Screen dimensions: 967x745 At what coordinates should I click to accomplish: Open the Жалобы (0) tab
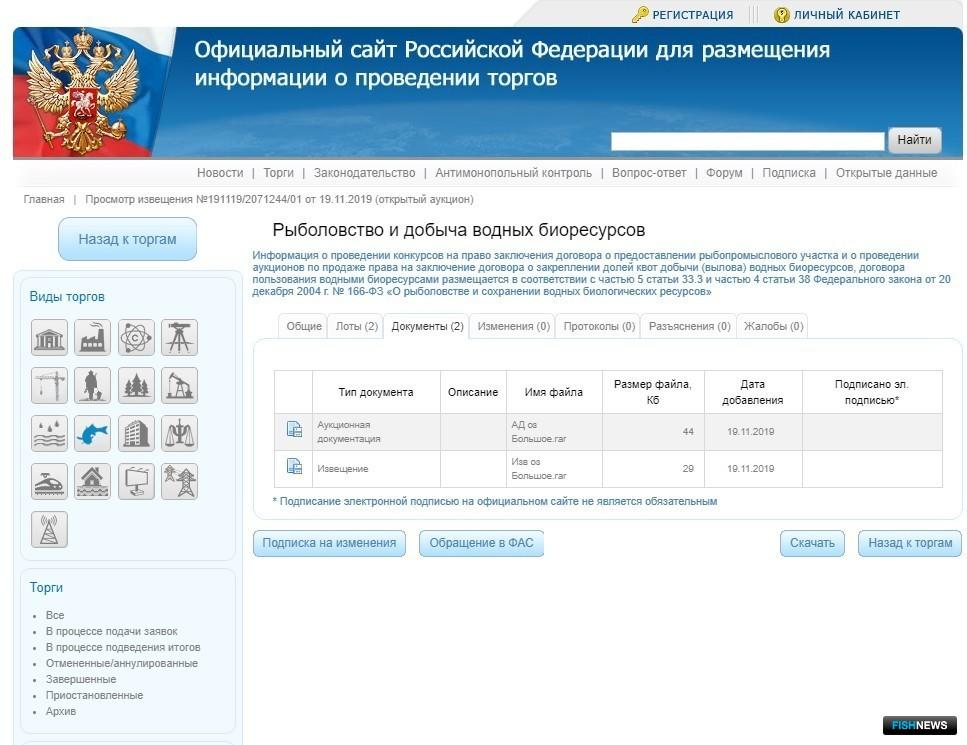click(773, 326)
